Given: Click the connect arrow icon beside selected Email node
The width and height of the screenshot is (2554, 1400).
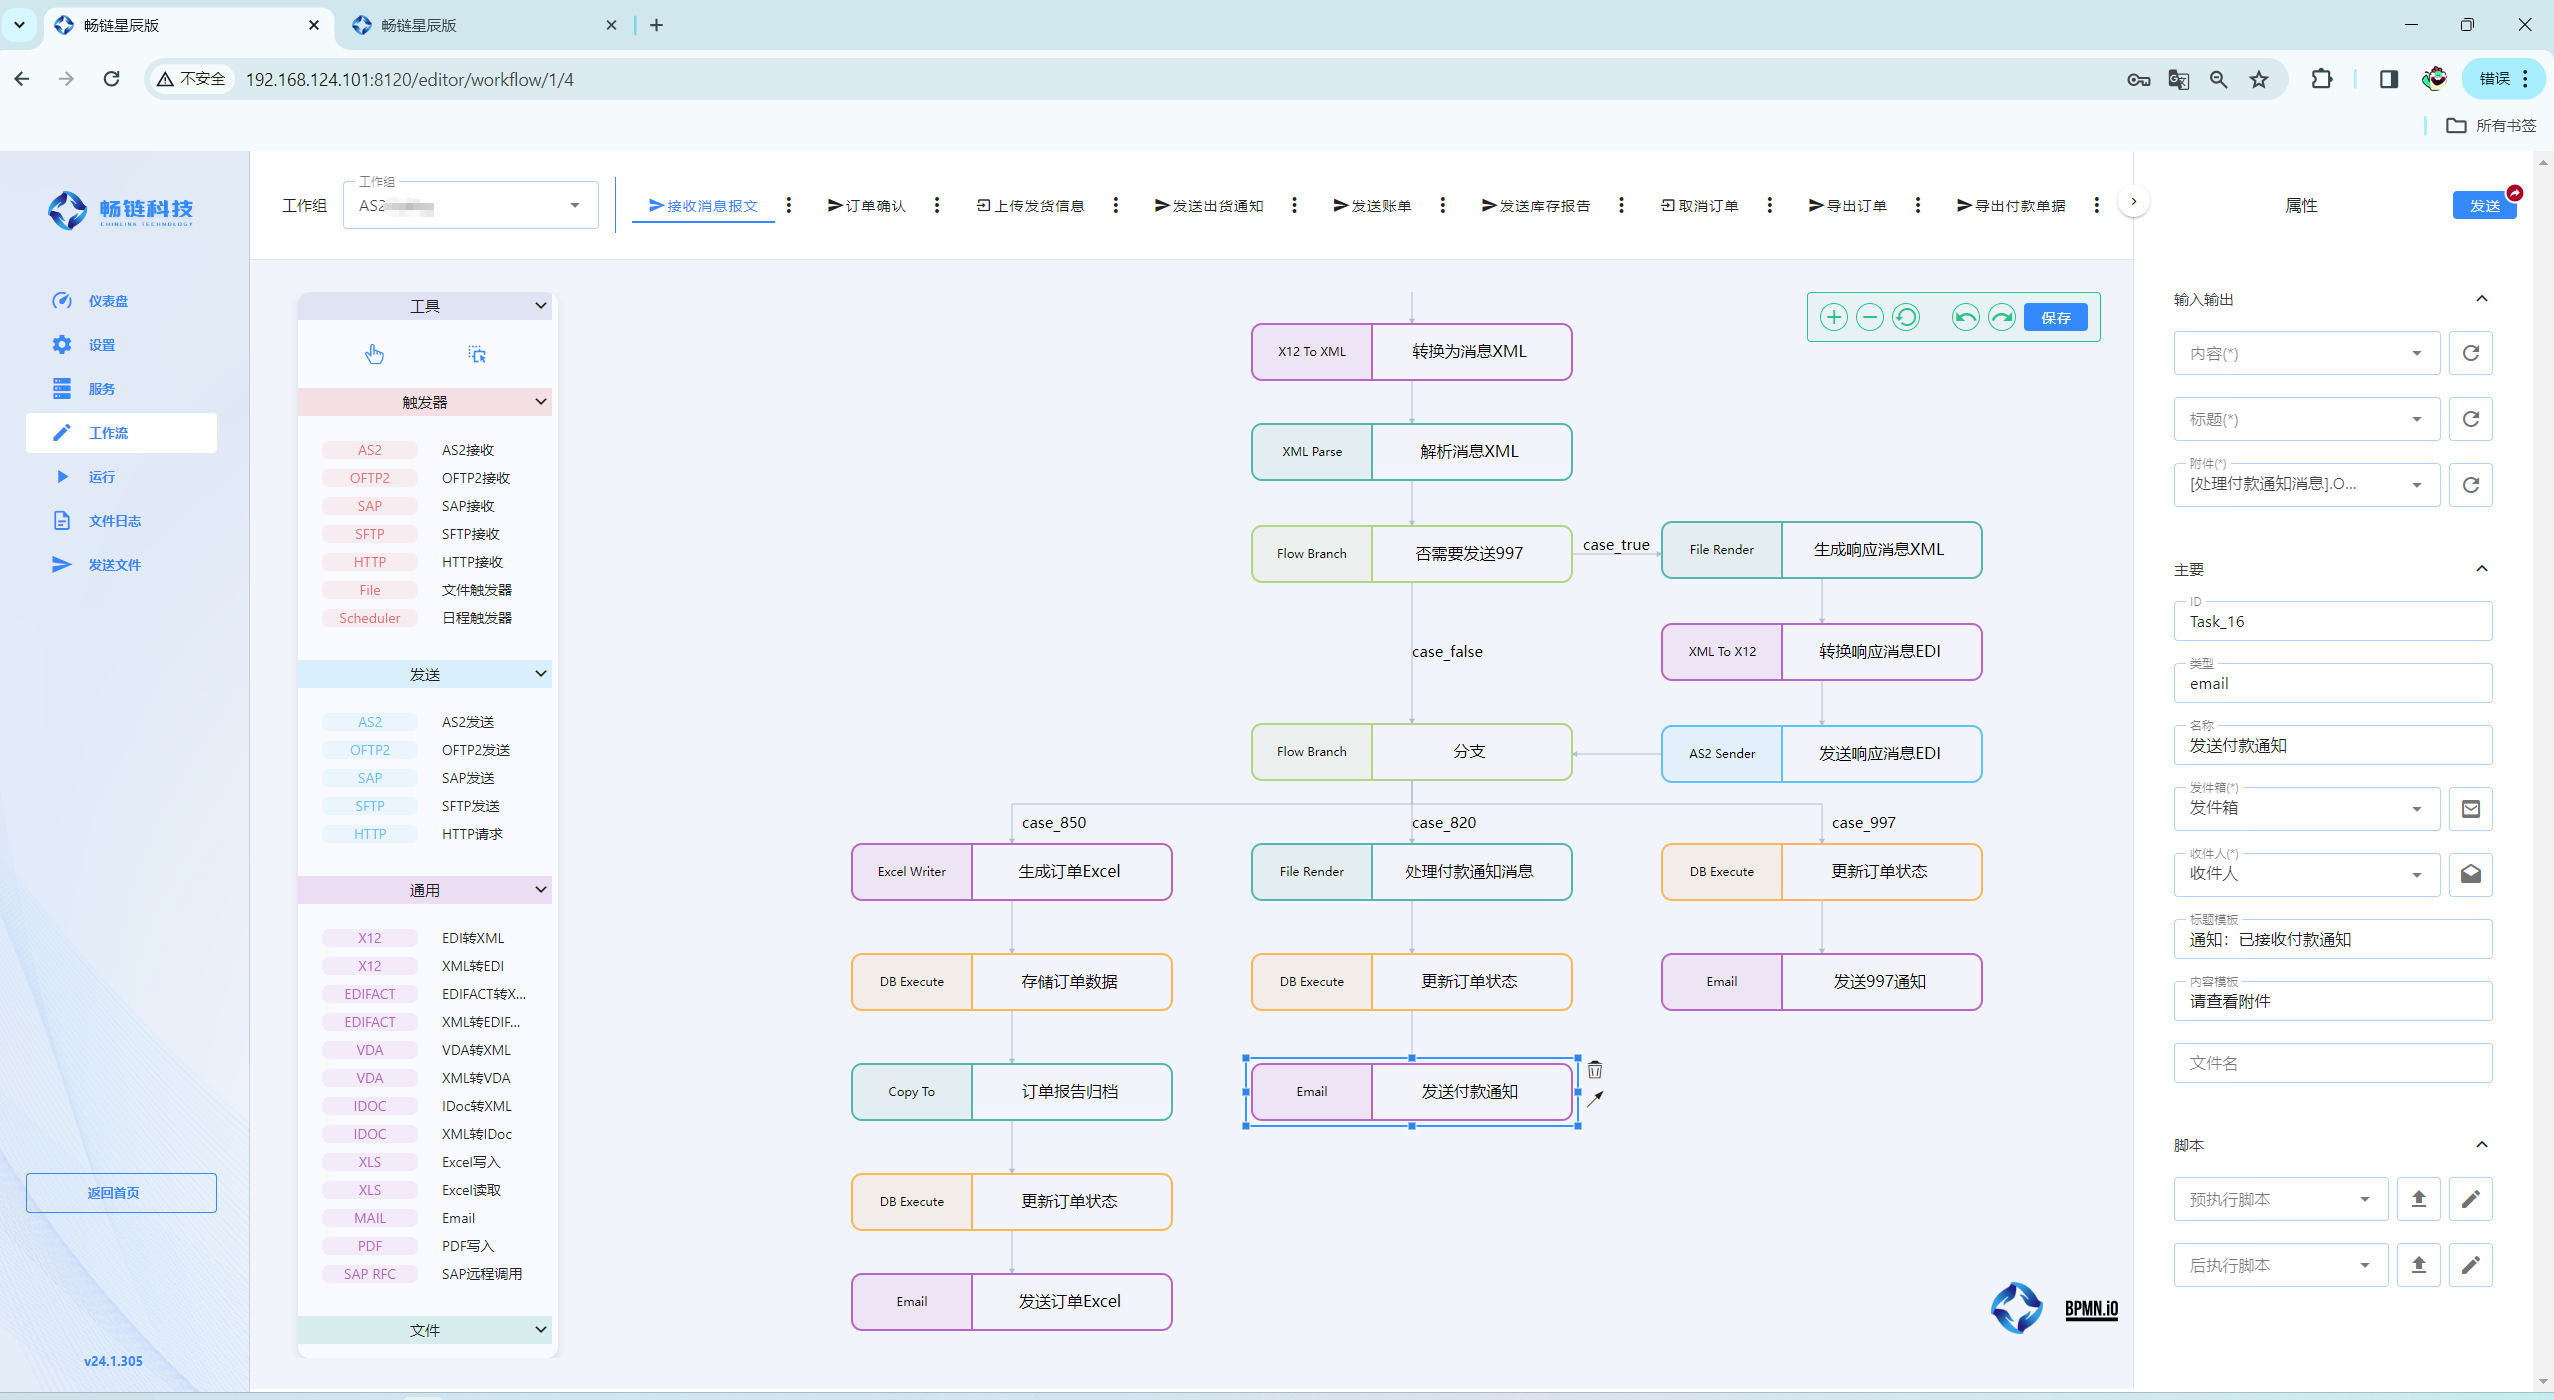Looking at the screenshot, I should [1595, 1098].
